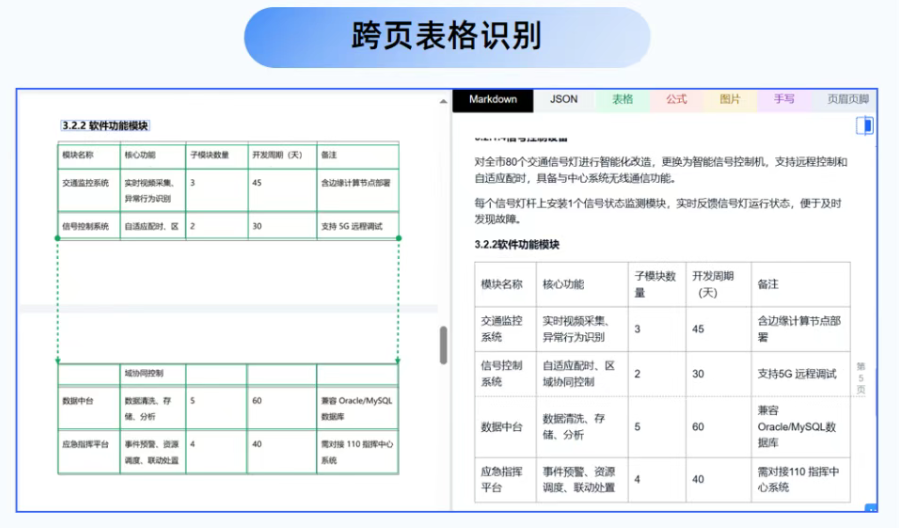
Task: Click 备注 header cell in source document table
Action: point(358,155)
